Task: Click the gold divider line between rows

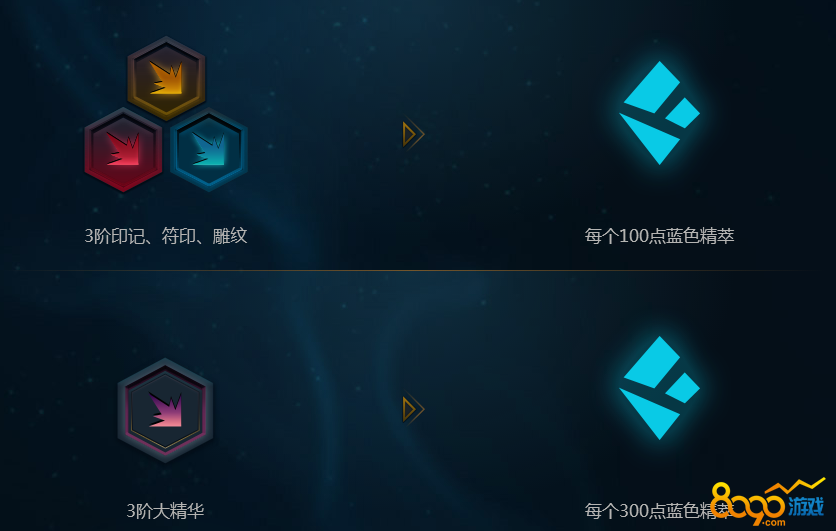Action: tap(418, 270)
